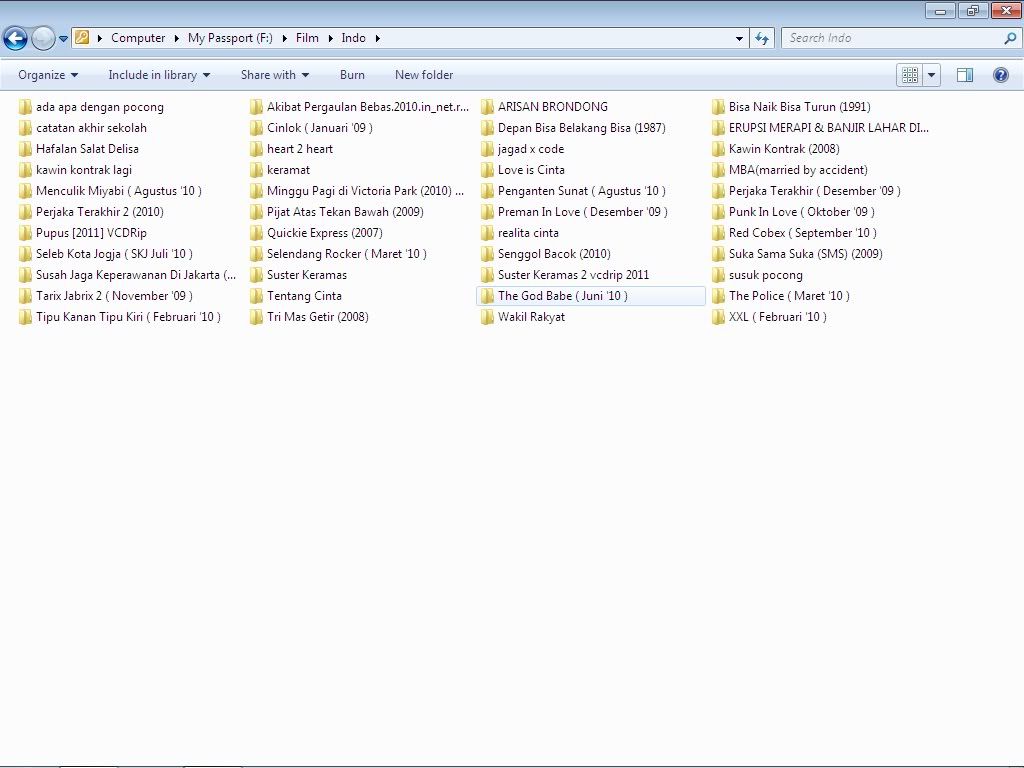Select folder icon of catatan akhir sekolah

(25, 128)
